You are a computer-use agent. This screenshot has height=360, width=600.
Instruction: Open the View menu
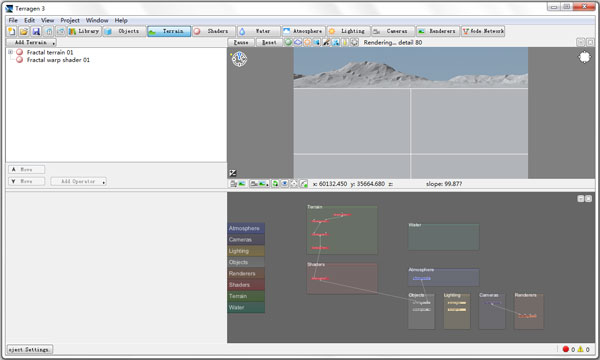47,20
